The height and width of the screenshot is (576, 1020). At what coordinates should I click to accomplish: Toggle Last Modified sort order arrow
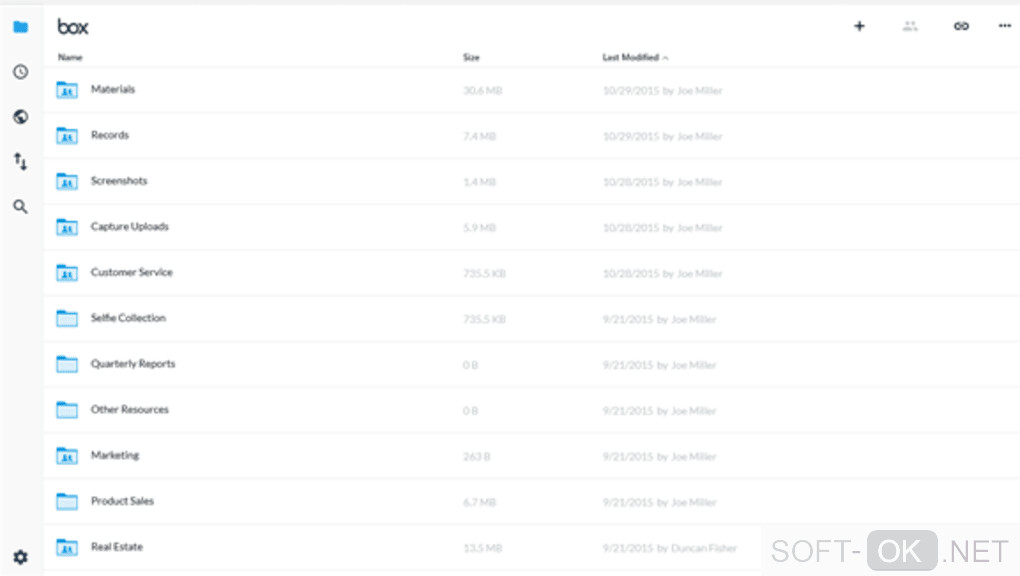click(666, 58)
